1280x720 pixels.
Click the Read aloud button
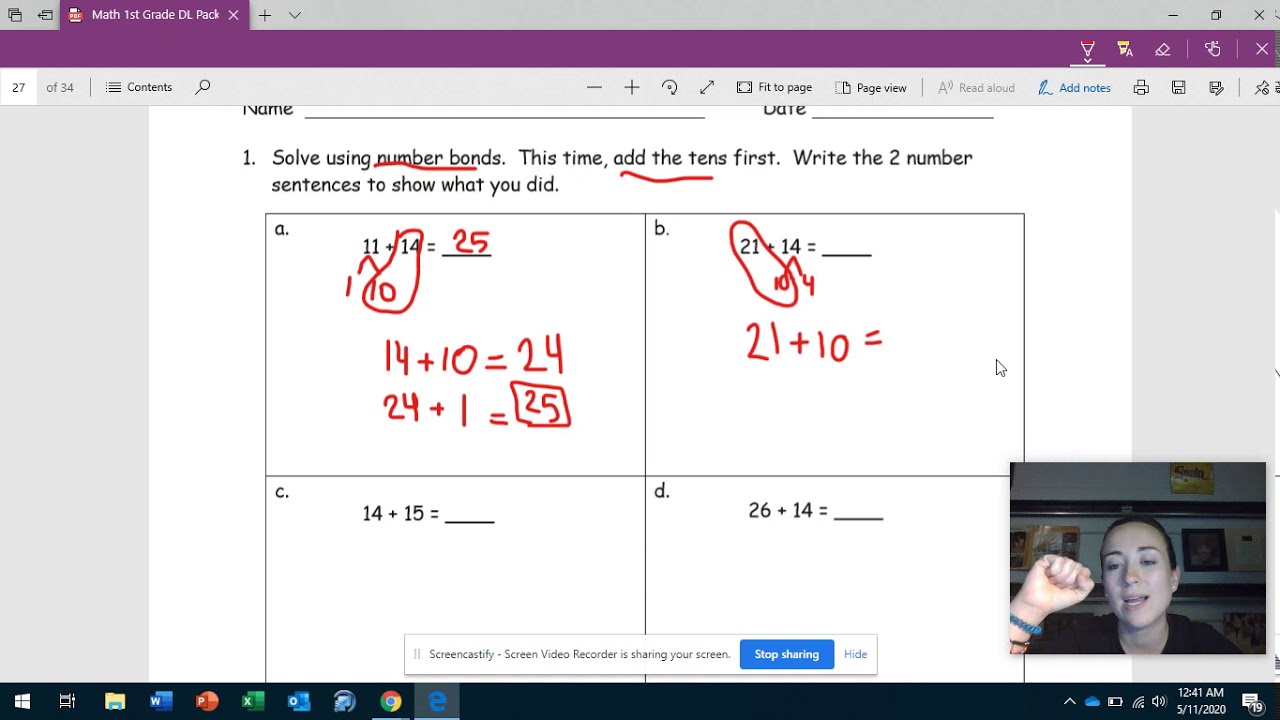(x=976, y=87)
